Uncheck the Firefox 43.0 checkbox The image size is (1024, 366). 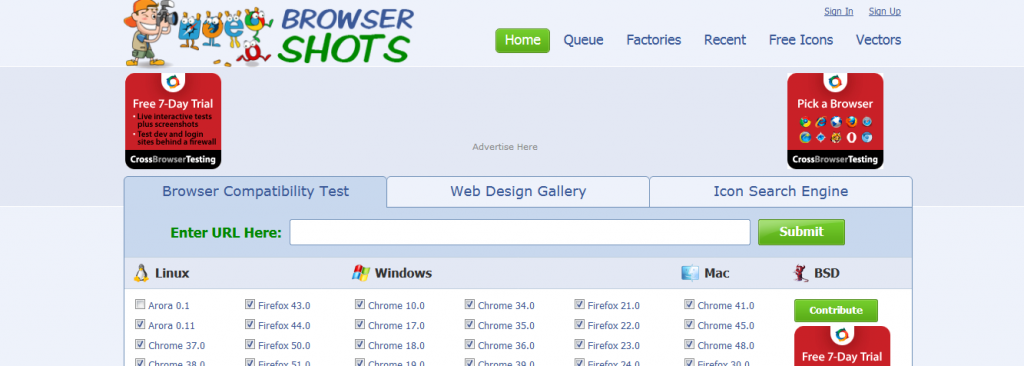tap(249, 305)
